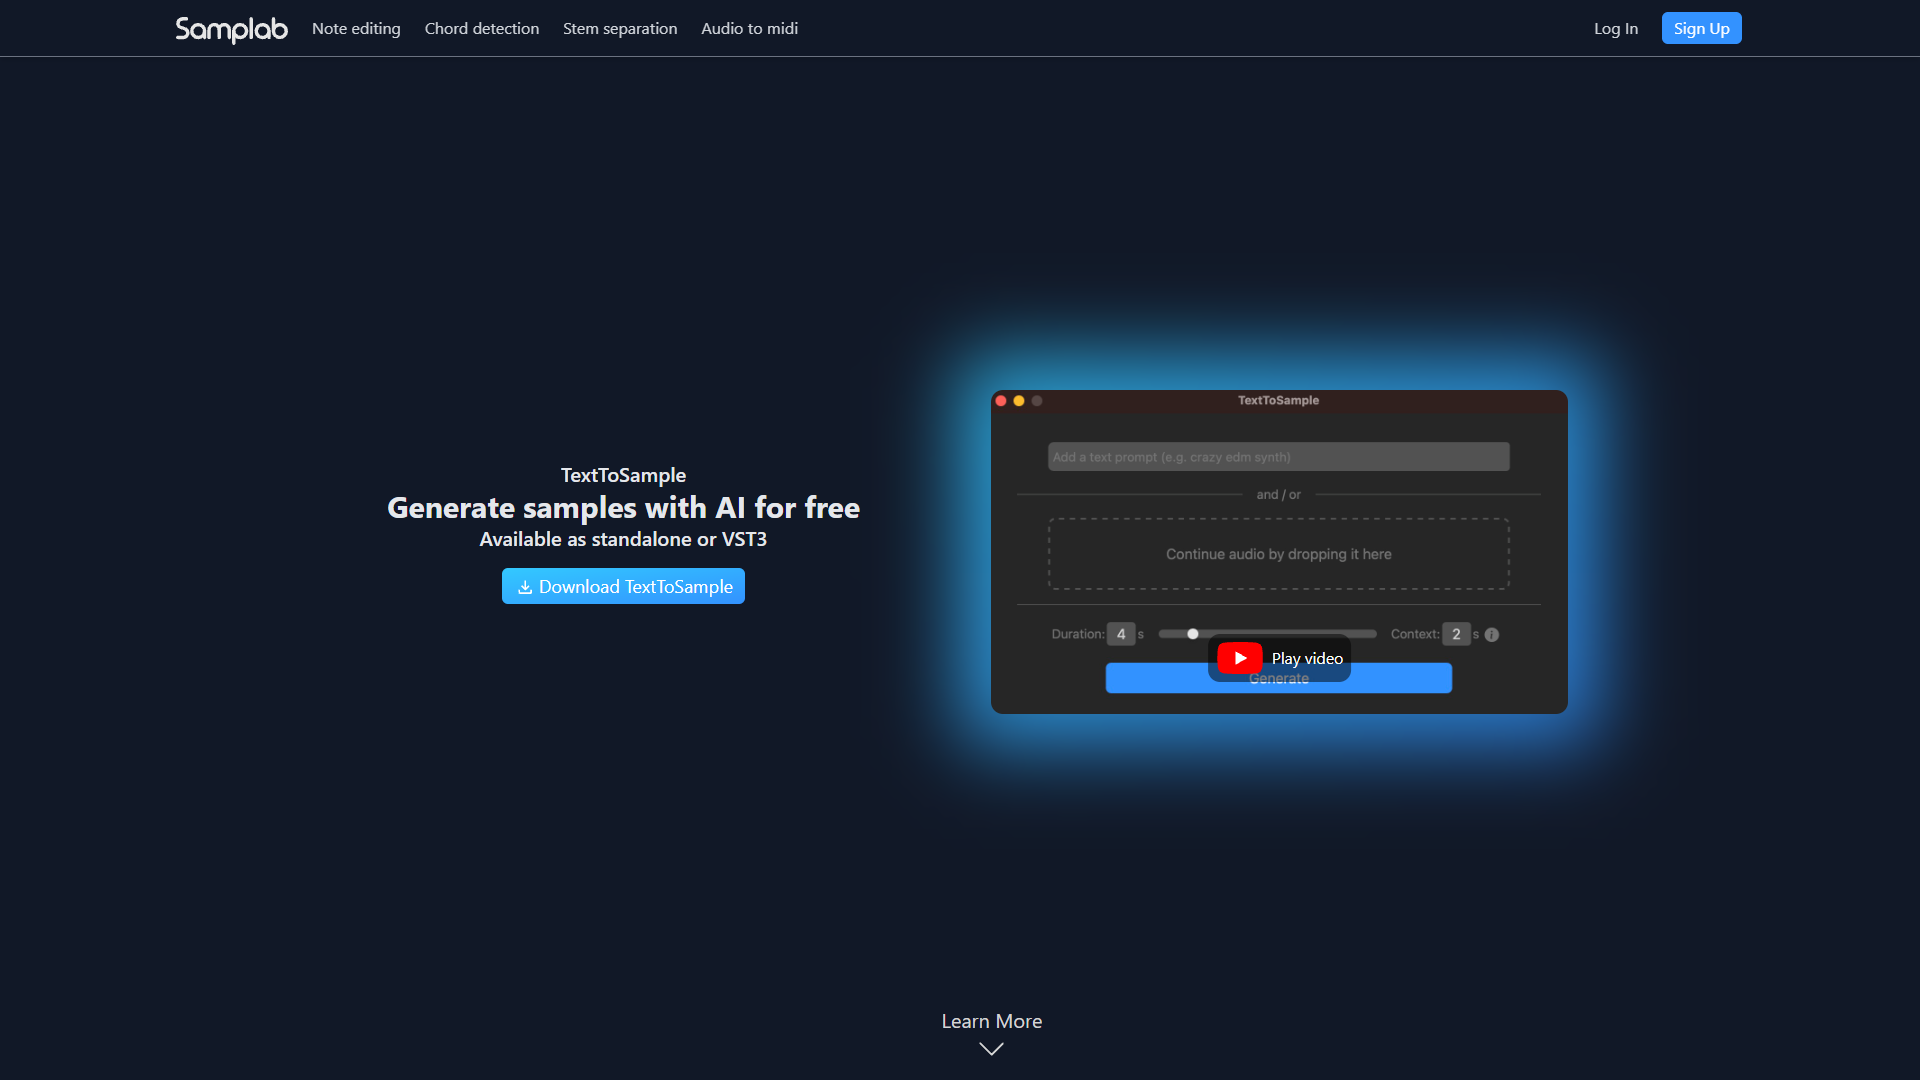Open the Chord detection page
This screenshot has height=1080, width=1920.
coord(482,29)
